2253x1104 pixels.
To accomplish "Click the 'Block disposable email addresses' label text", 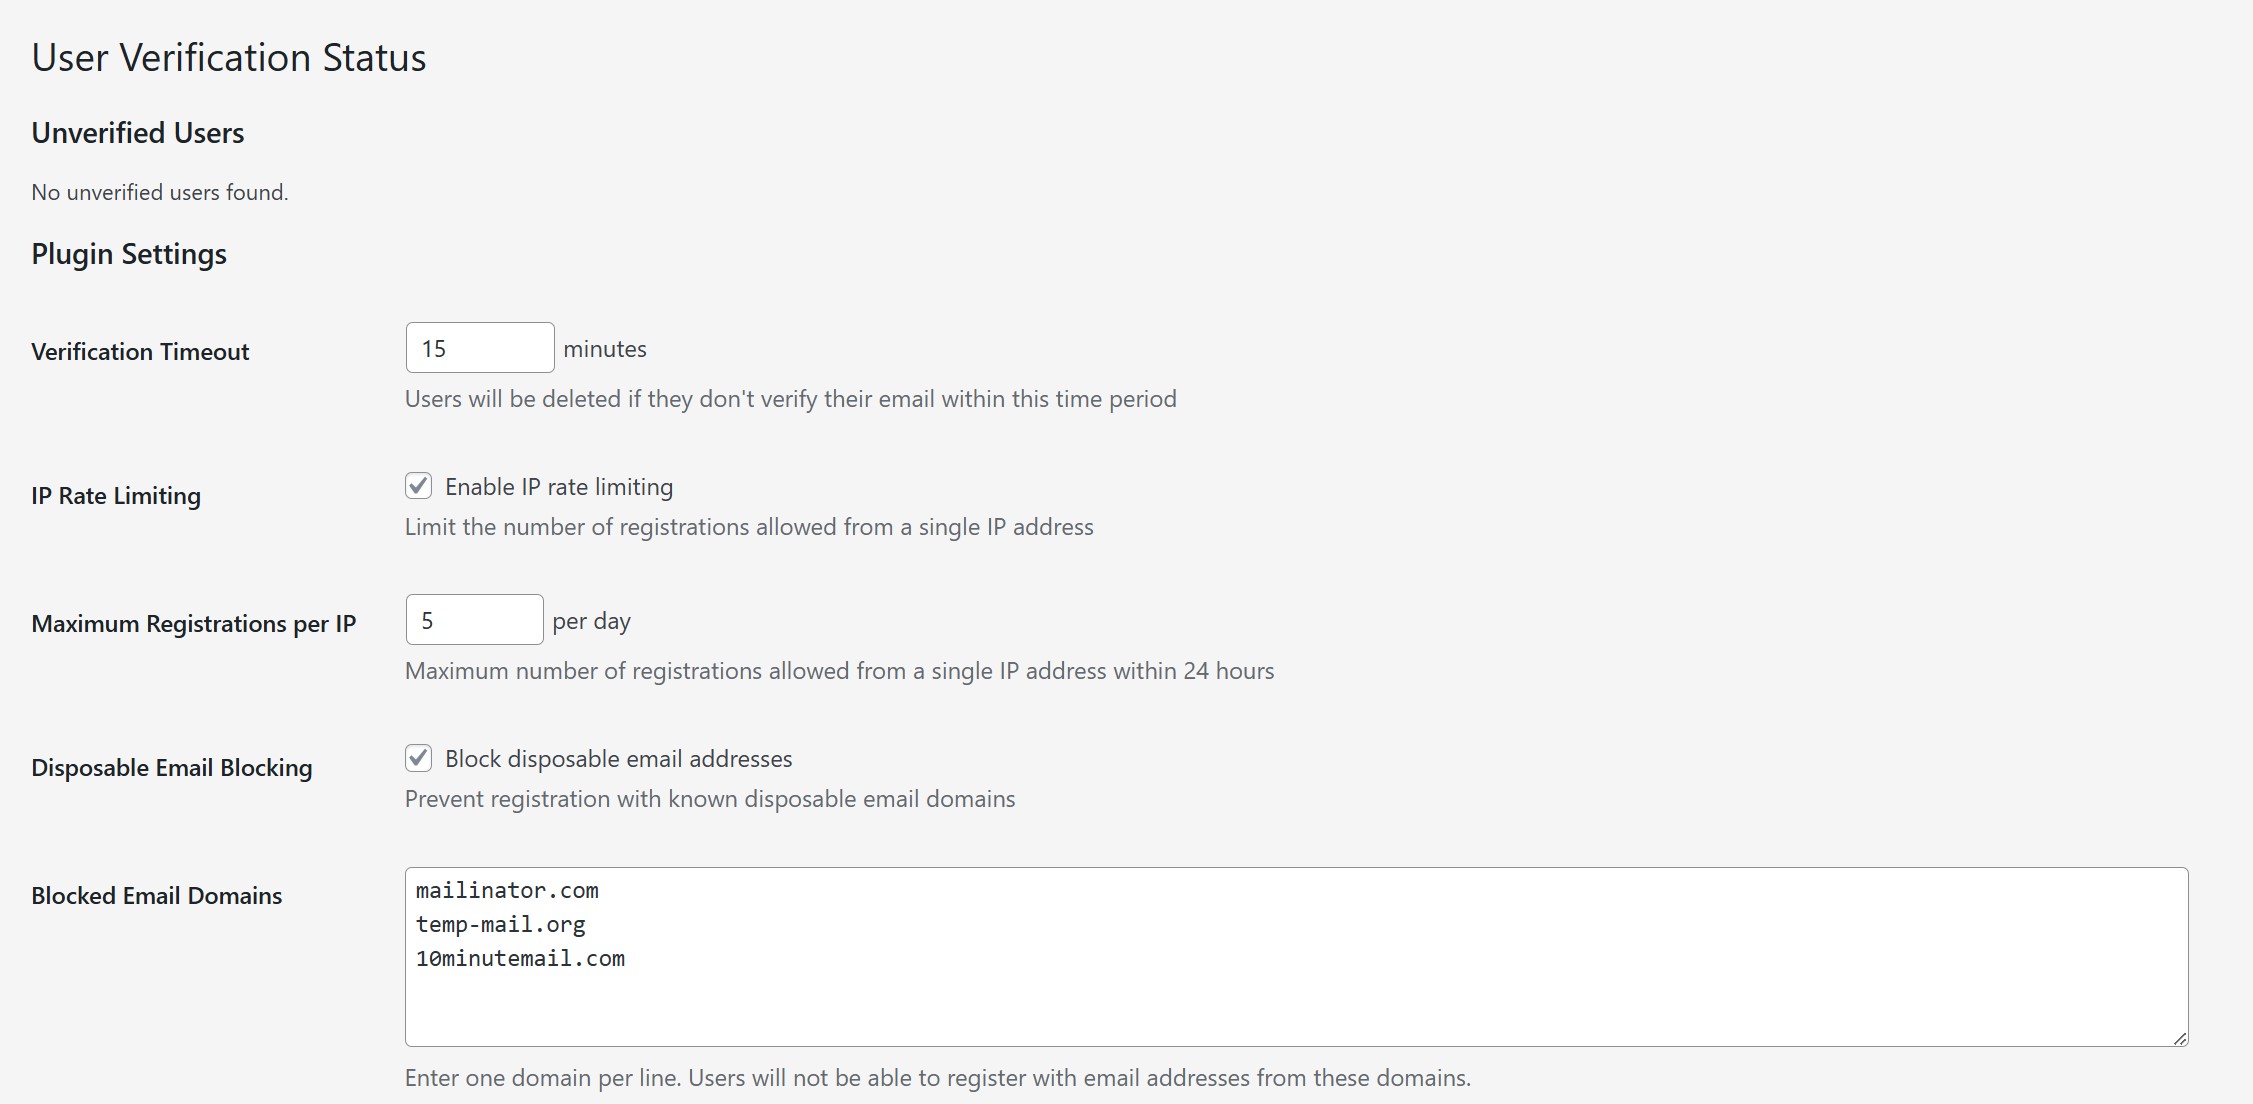I will [x=619, y=759].
